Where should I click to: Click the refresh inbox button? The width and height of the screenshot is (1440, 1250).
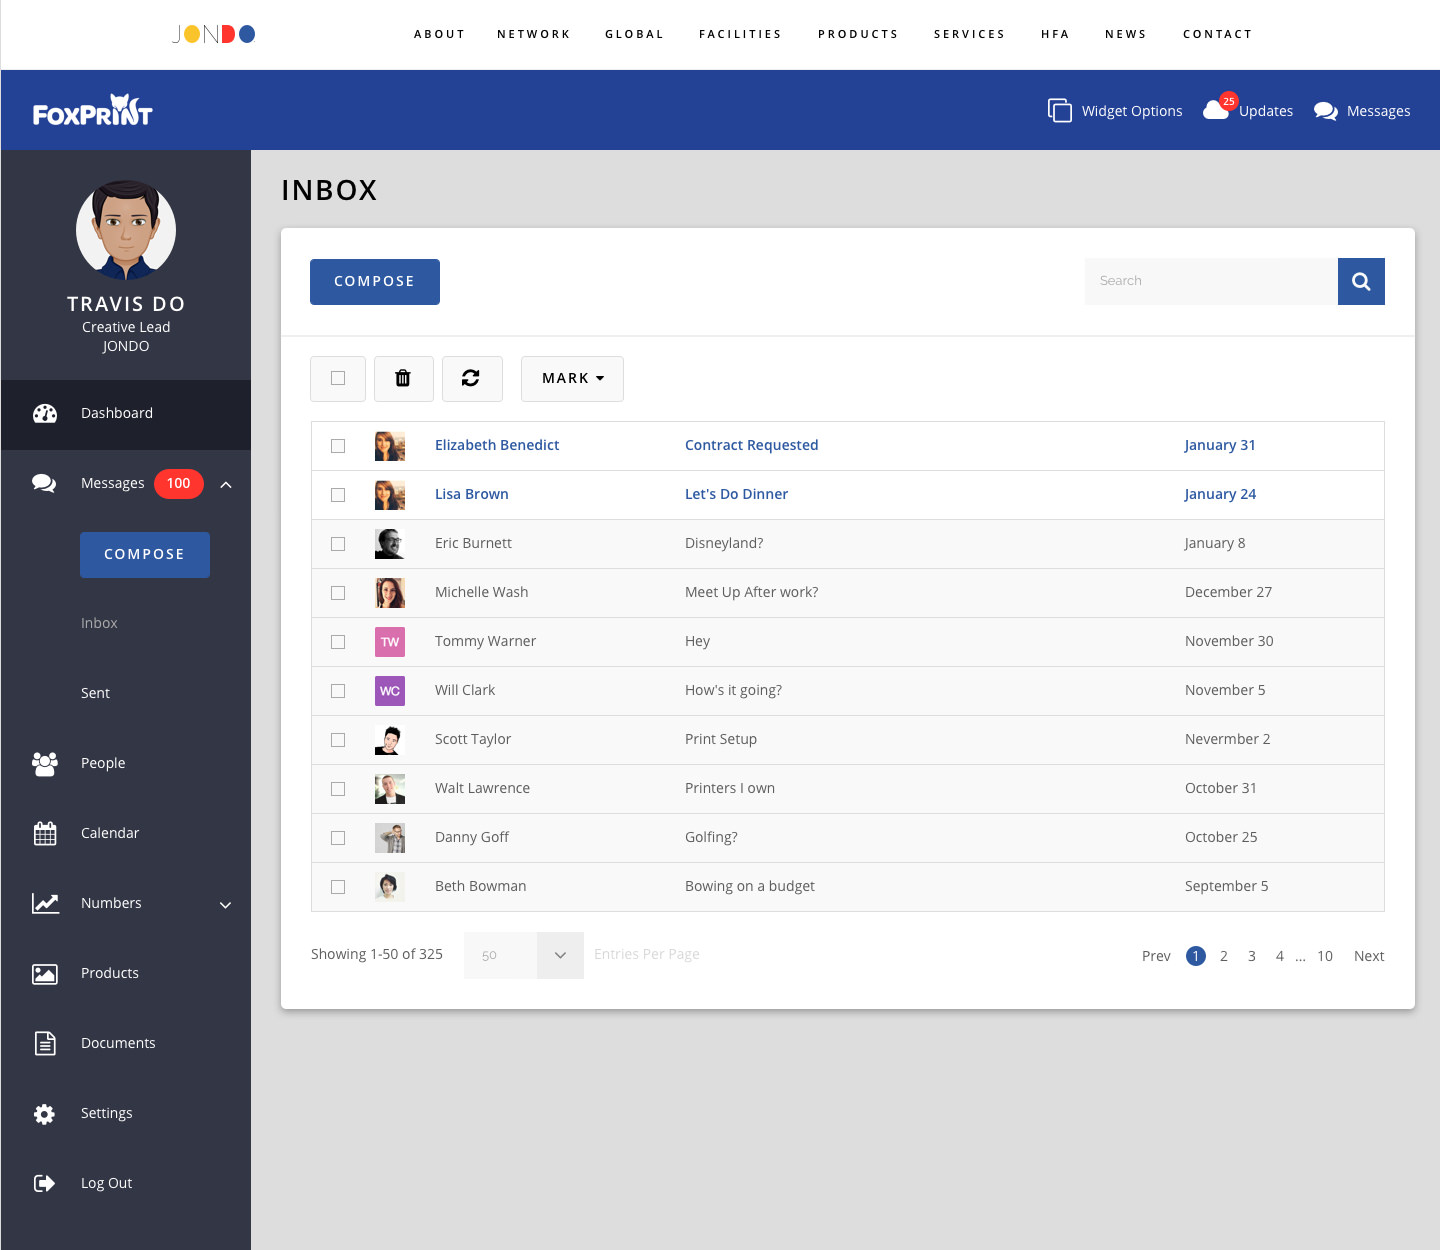(x=471, y=378)
